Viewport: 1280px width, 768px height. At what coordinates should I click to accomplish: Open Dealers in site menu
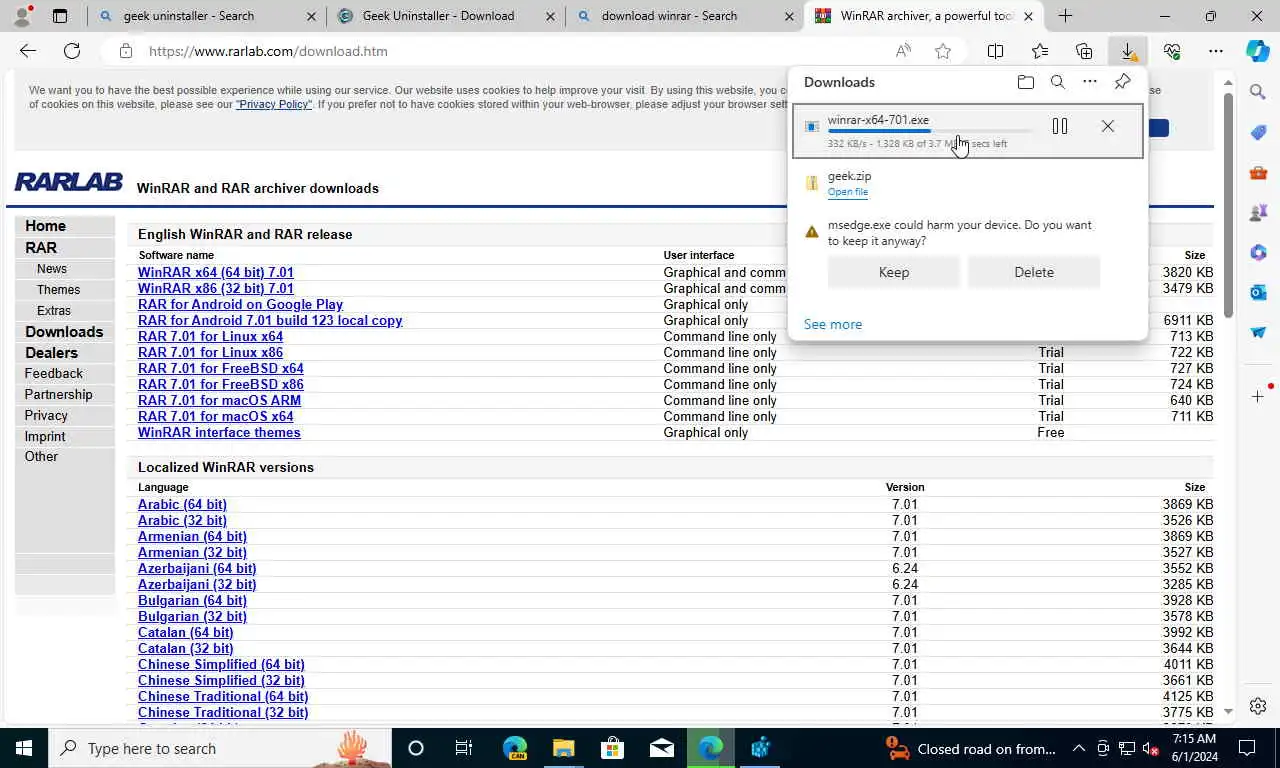(51, 352)
